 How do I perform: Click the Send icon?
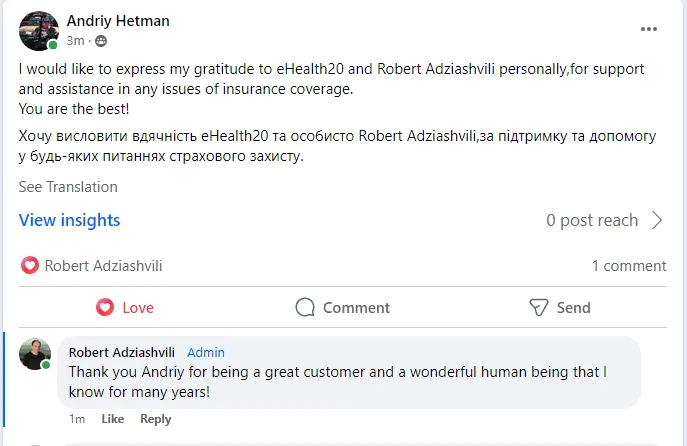(539, 307)
